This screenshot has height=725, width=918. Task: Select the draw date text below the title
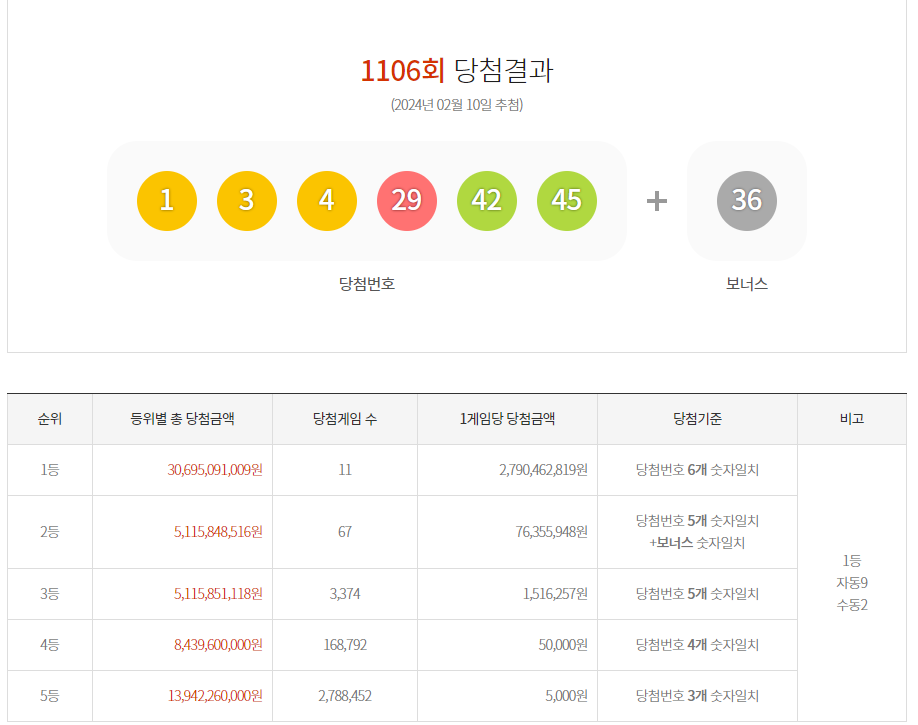click(x=458, y=104)
